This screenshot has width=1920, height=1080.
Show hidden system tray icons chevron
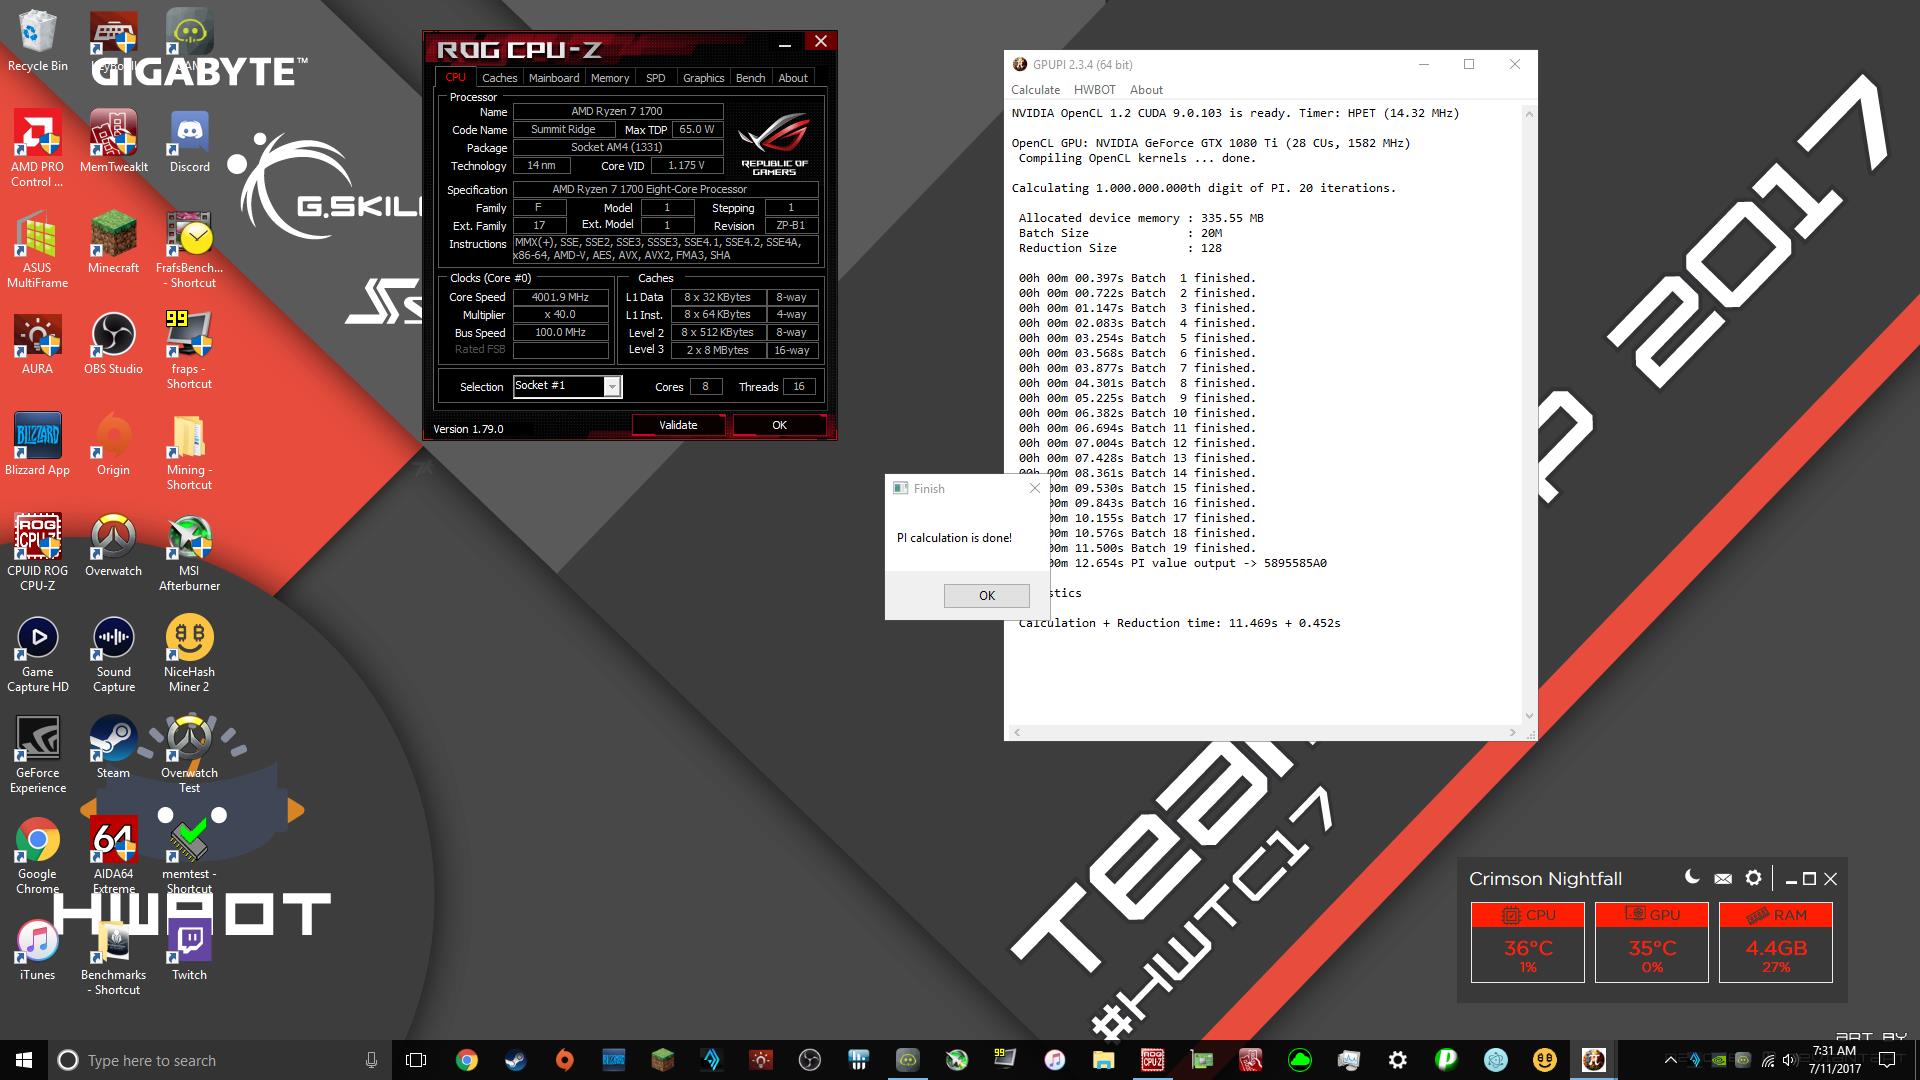click(x=1670, y=1060)
